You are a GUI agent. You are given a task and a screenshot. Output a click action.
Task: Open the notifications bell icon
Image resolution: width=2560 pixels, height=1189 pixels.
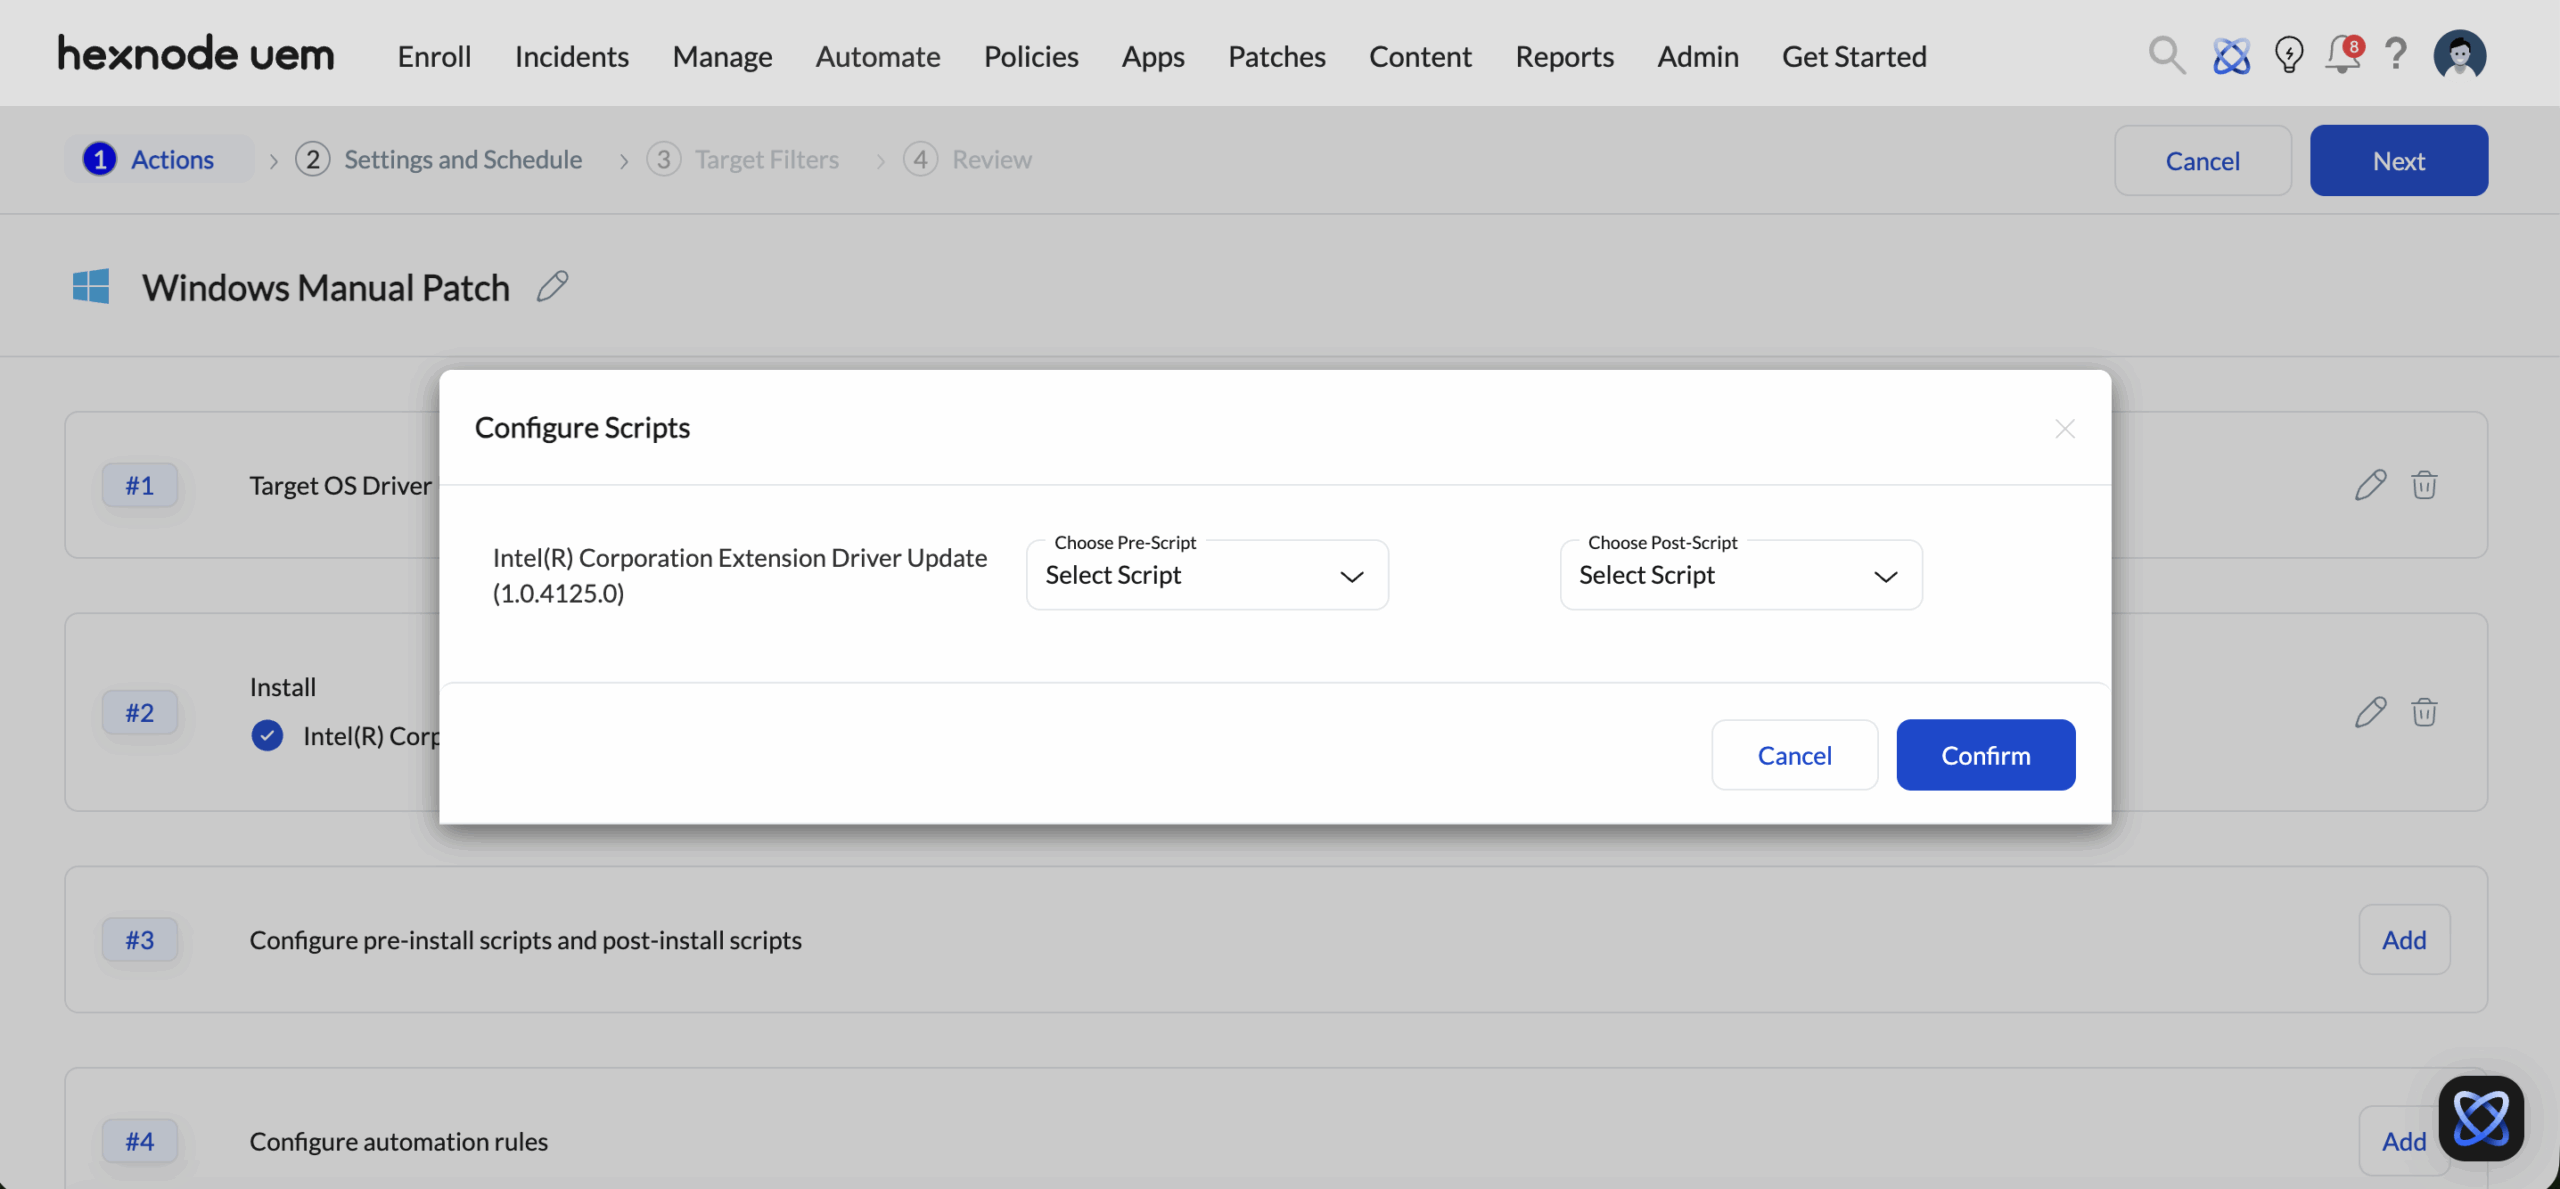[x=2343, y=54]
